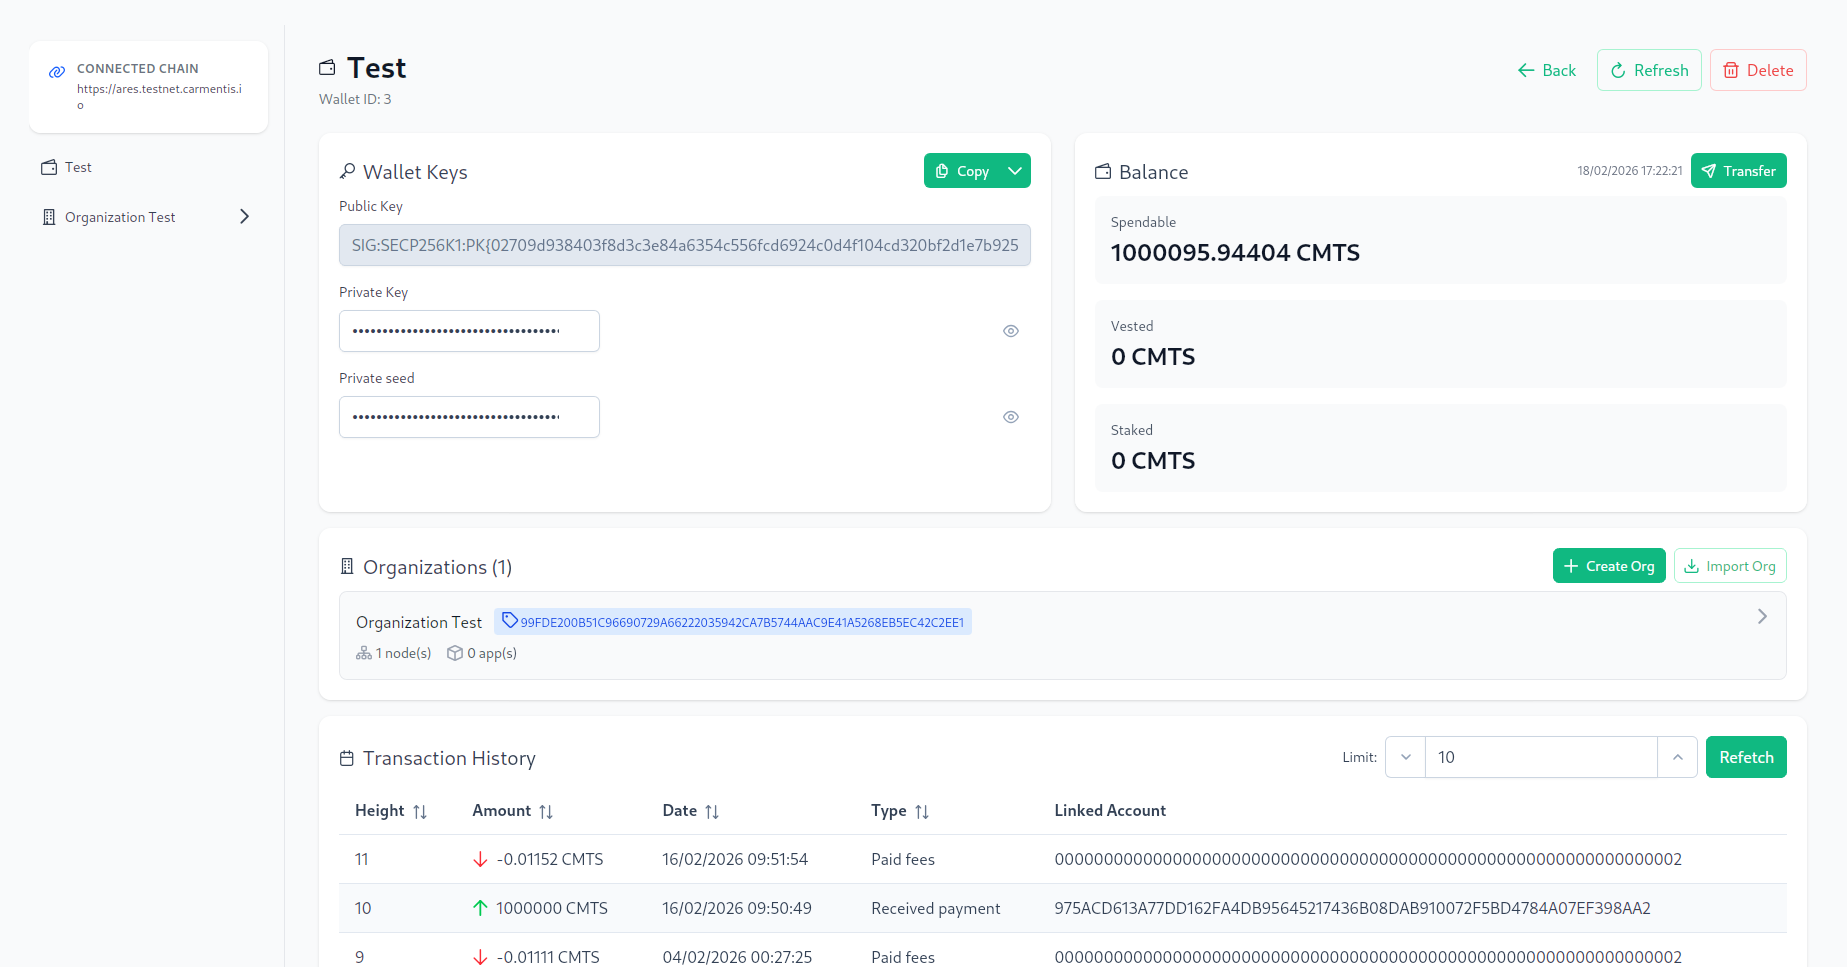Reveal the Private Key with eye icon
The height and width of the screenshot is (967, 1847).
click(1011, 331)
